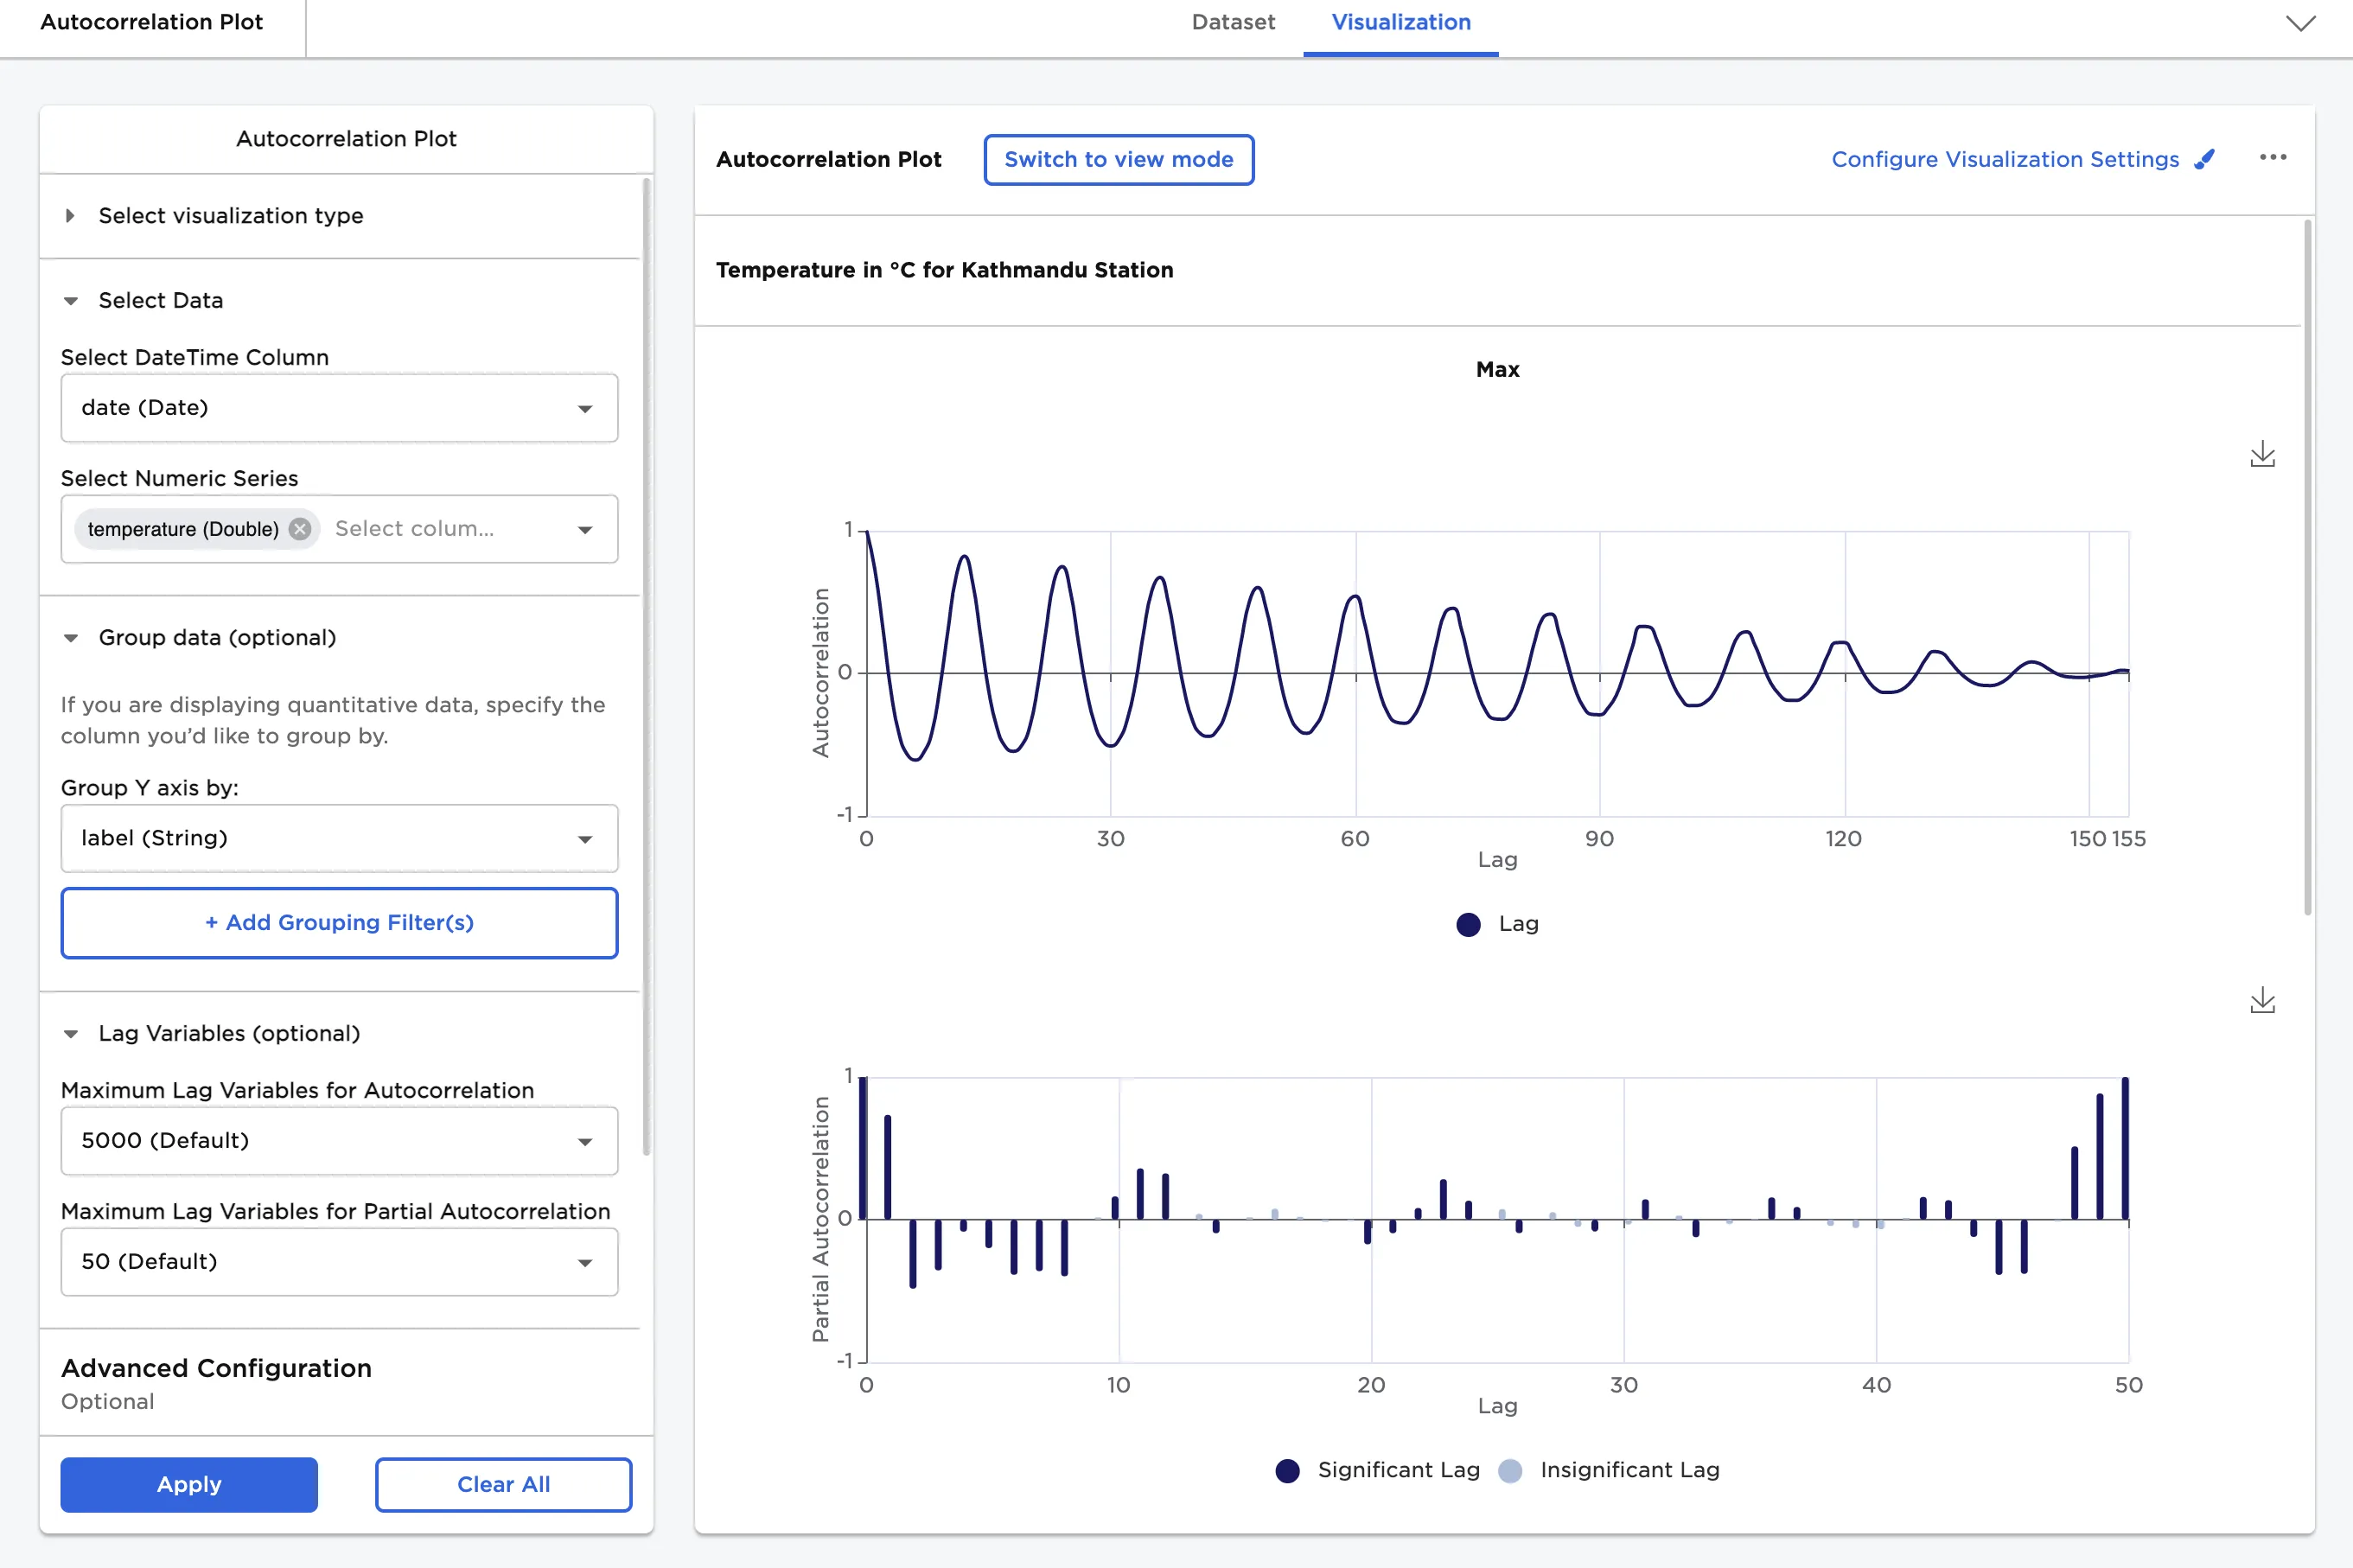The height and width of the screenshot is (1568, 2353).
Task: Toggle the Significant Lag legend marker
Action: pyautogui.click(x=1288, y=1470)
